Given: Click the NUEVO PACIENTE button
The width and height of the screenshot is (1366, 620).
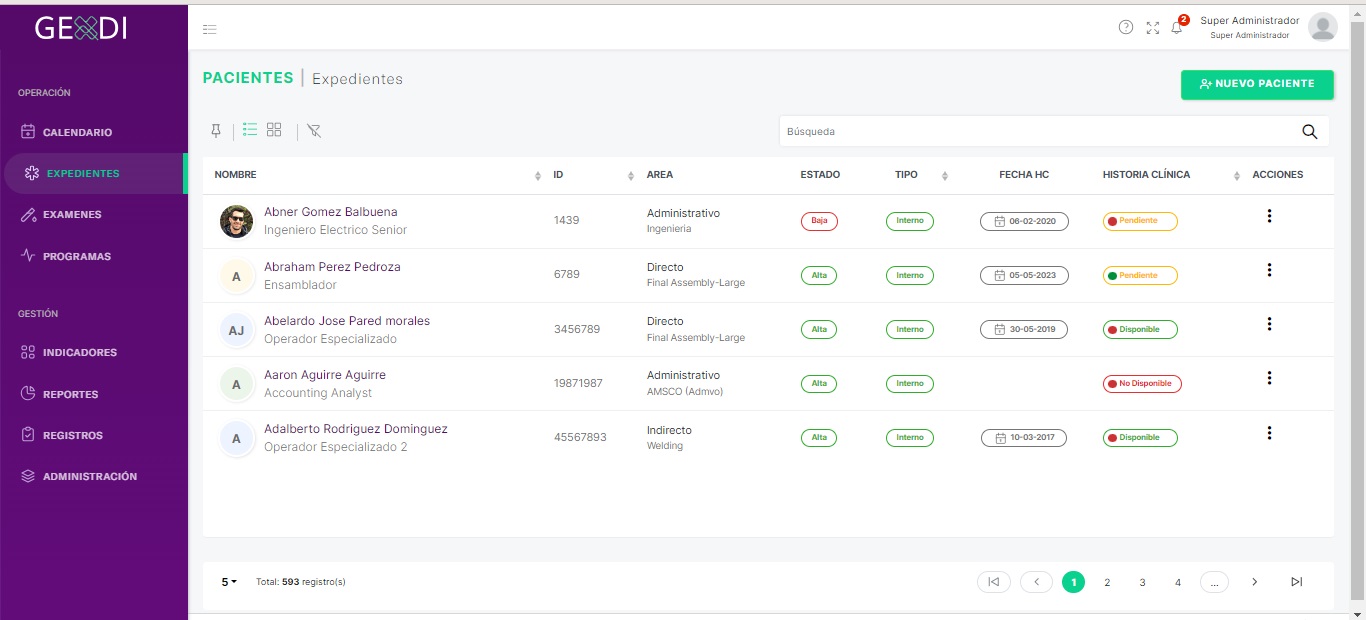Looking at the screenshot, I should [1257, 84].
